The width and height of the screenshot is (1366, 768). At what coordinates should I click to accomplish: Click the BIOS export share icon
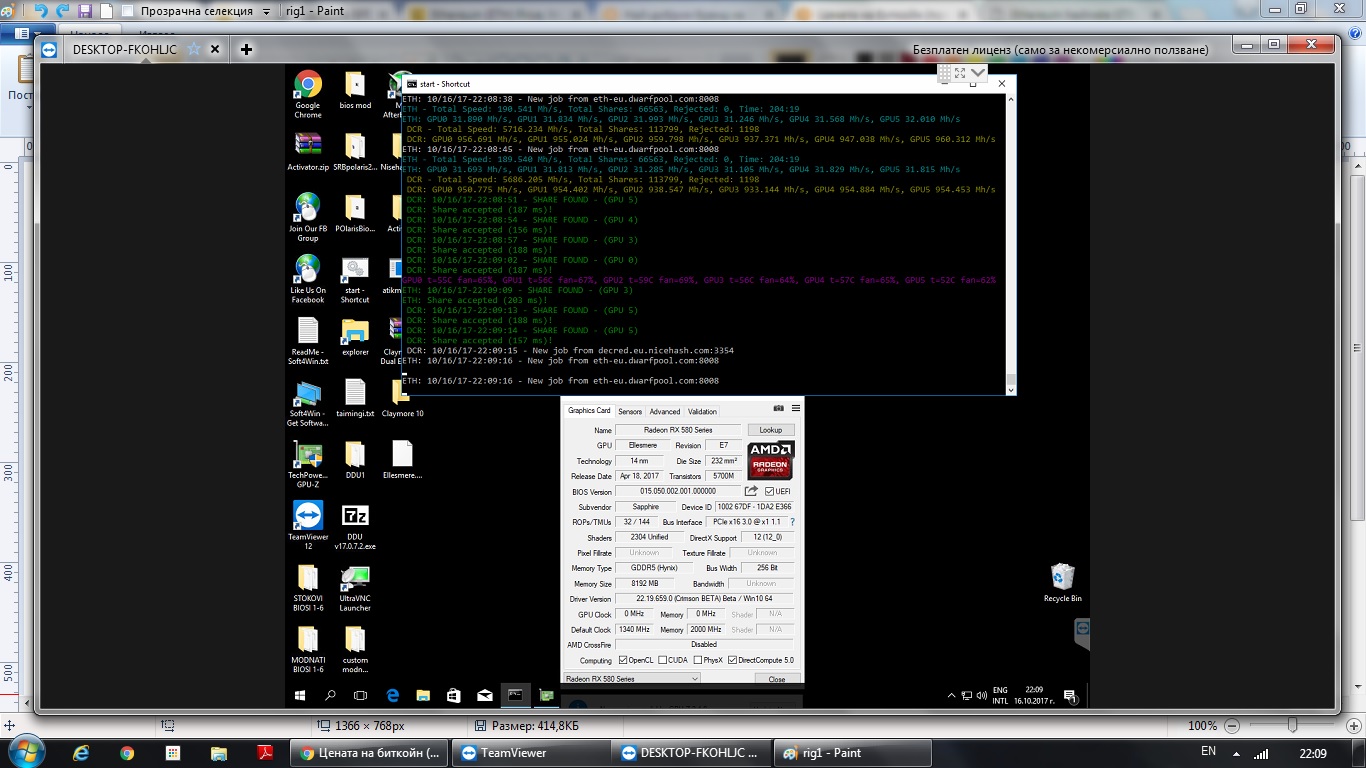coord(751,491)
